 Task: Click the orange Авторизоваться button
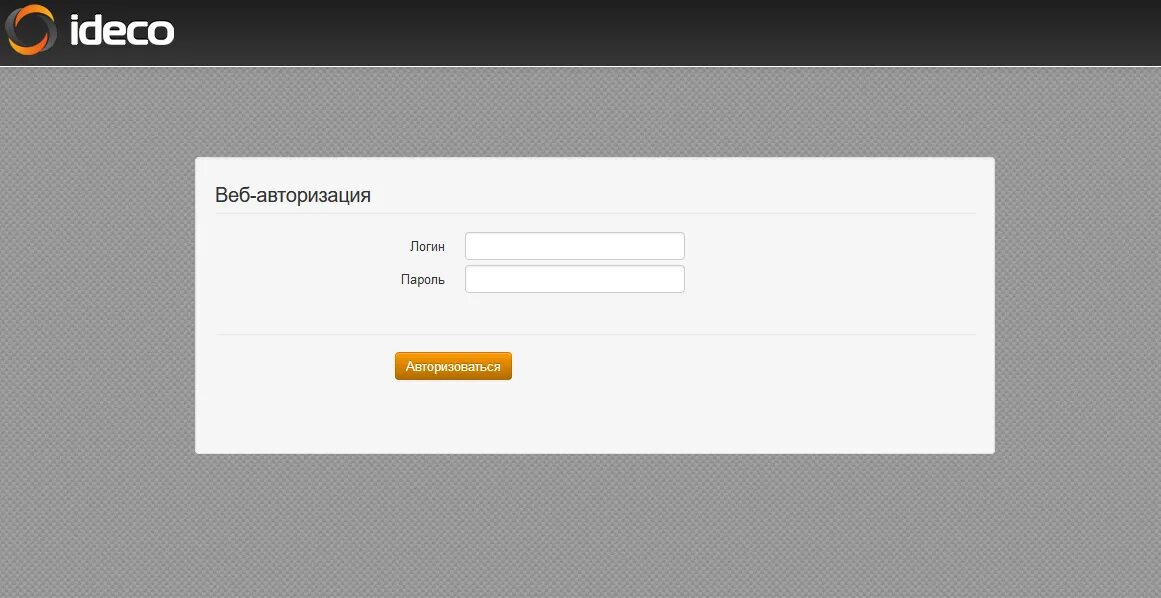click(x=453, y=366)
